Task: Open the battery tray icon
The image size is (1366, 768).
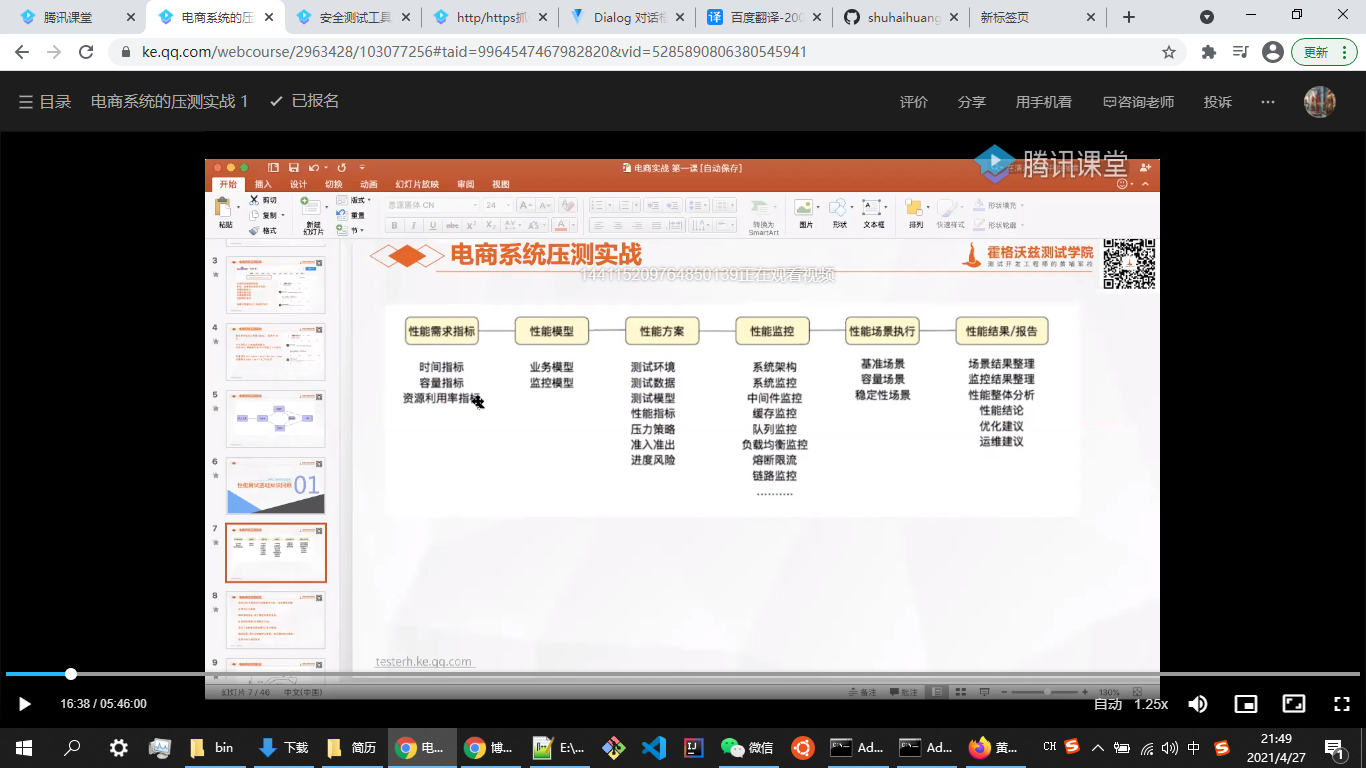Action: tap(1122, 747)
